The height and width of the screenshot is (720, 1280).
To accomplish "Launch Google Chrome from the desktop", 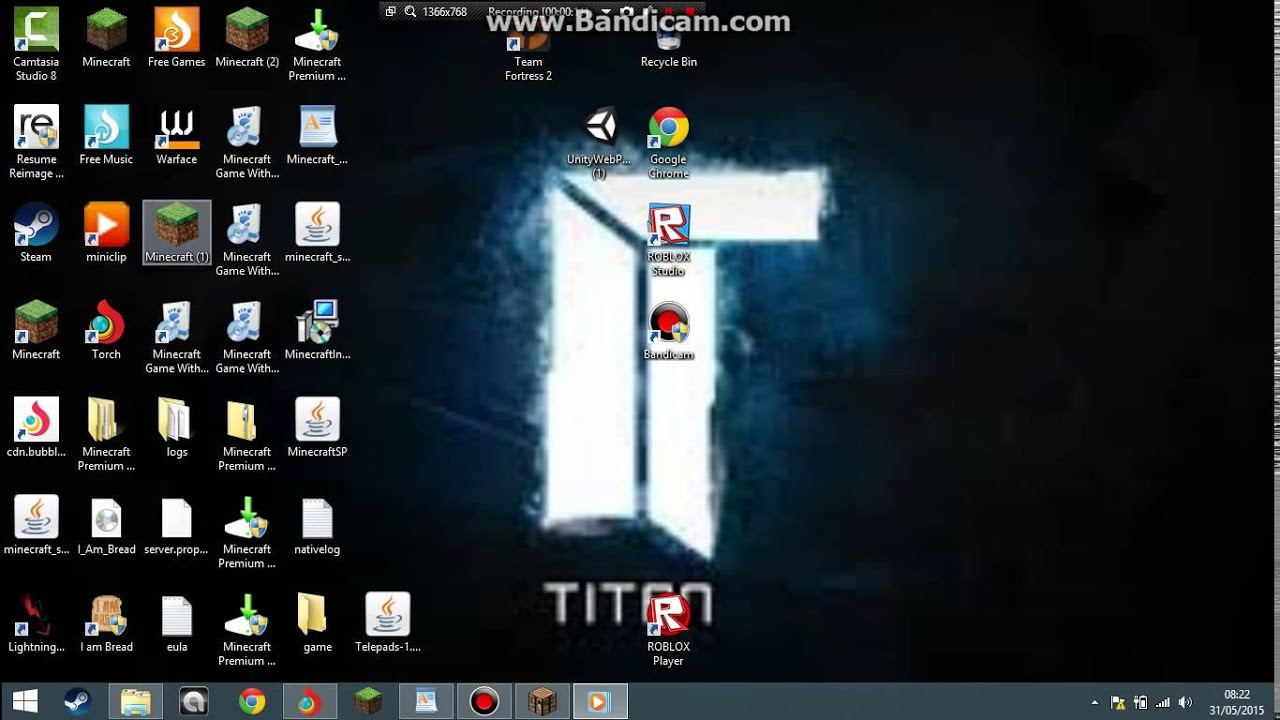I will click(668, 143).
